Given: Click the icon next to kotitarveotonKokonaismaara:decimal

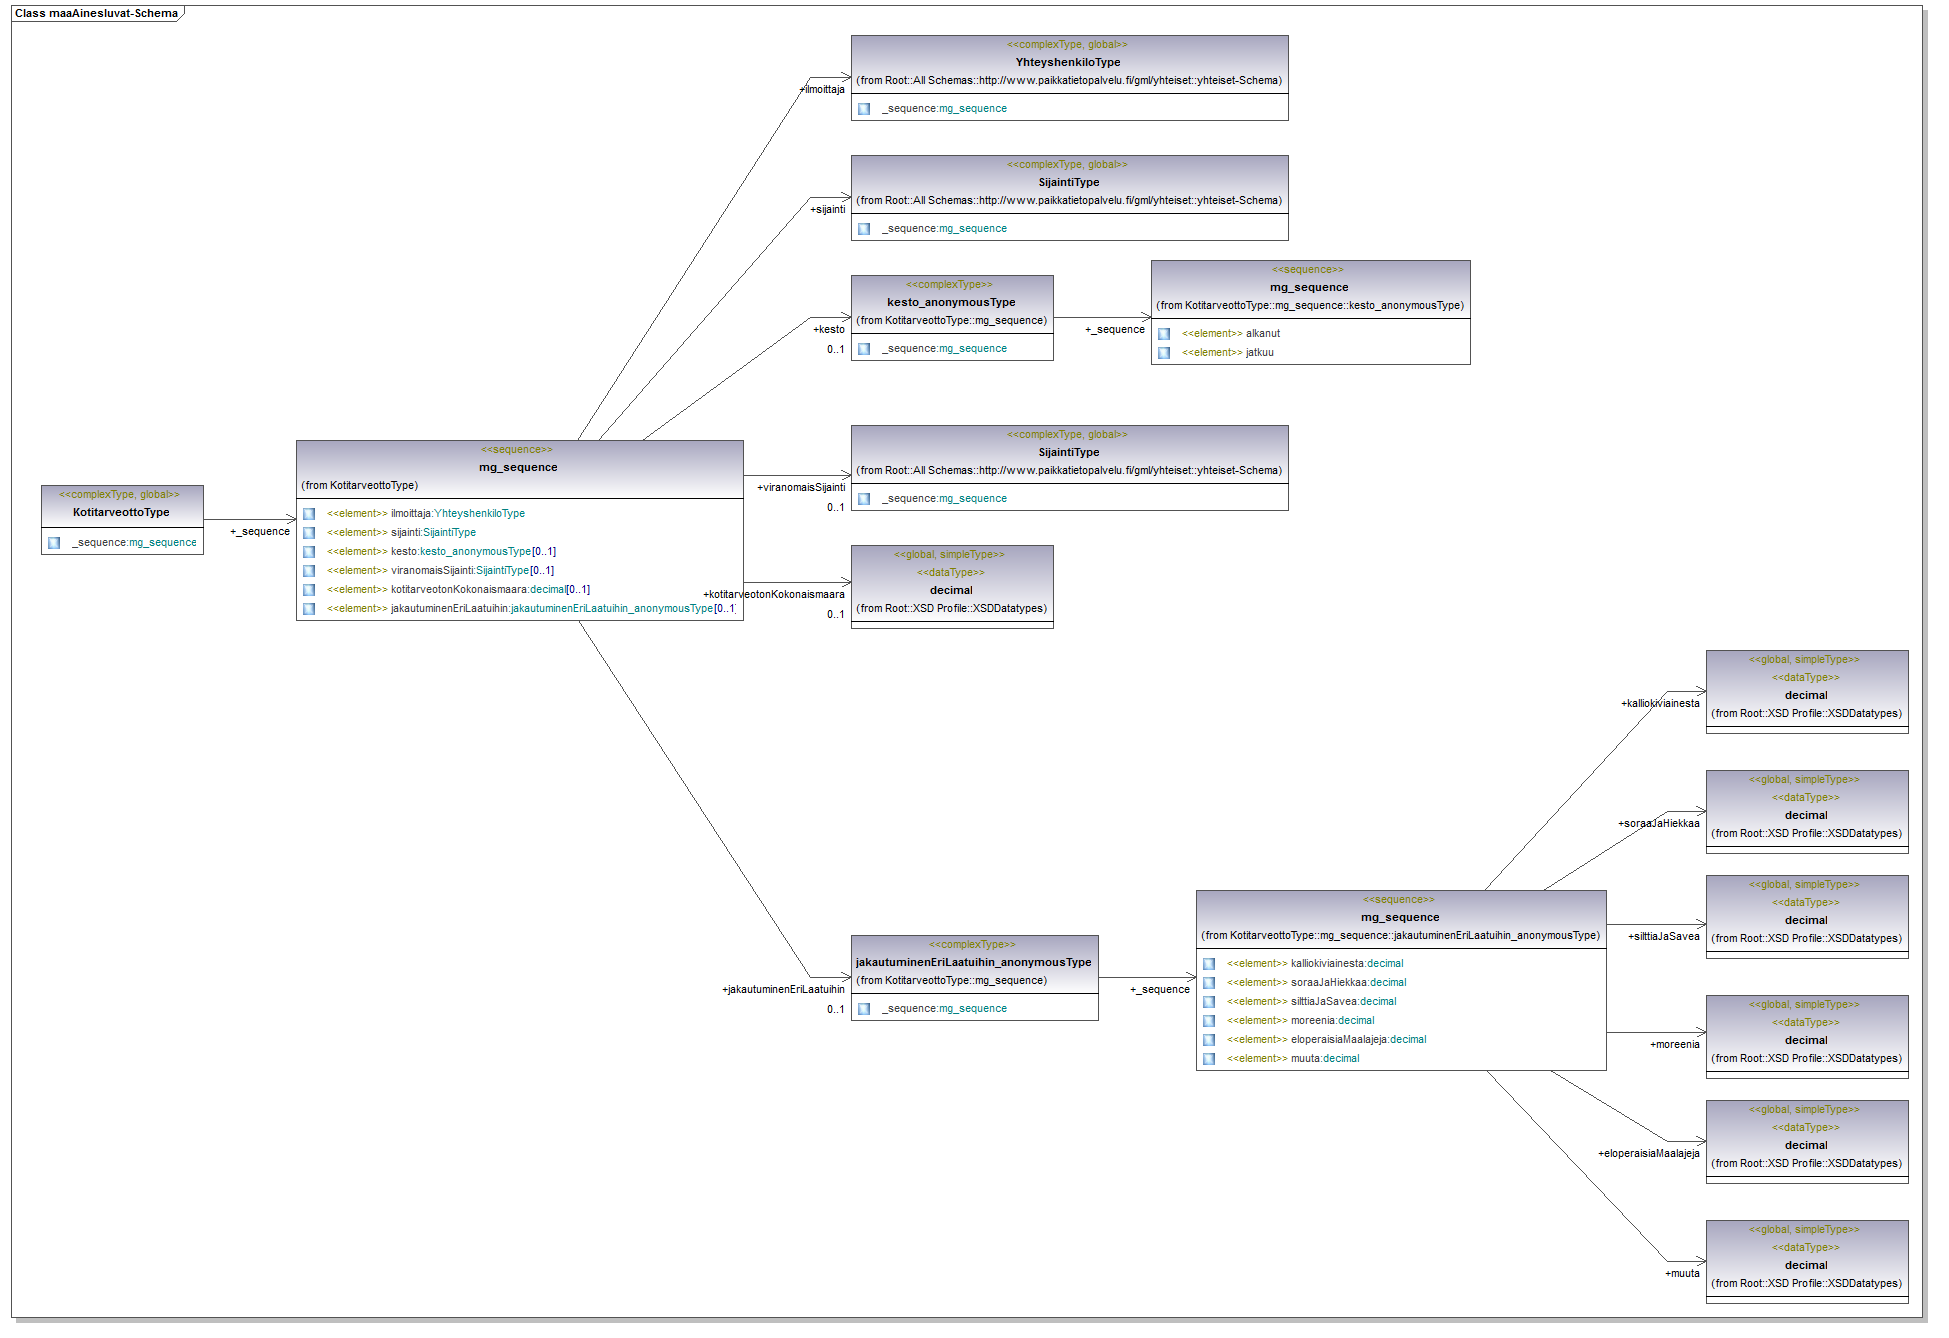Looking at the screenshot, I should coord(309,590).
